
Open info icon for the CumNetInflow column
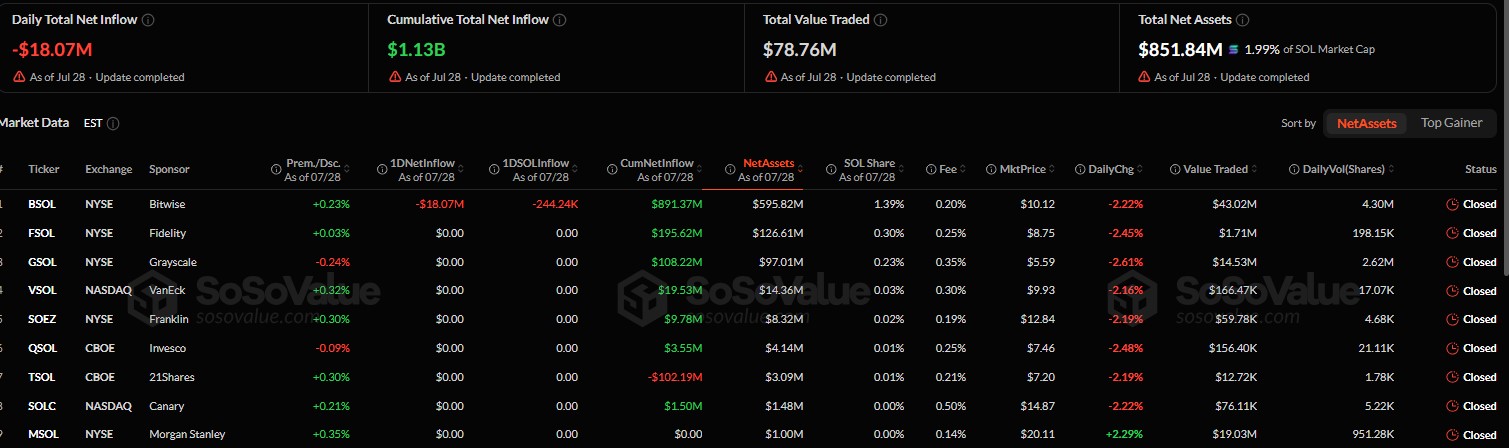coord(610,169)
